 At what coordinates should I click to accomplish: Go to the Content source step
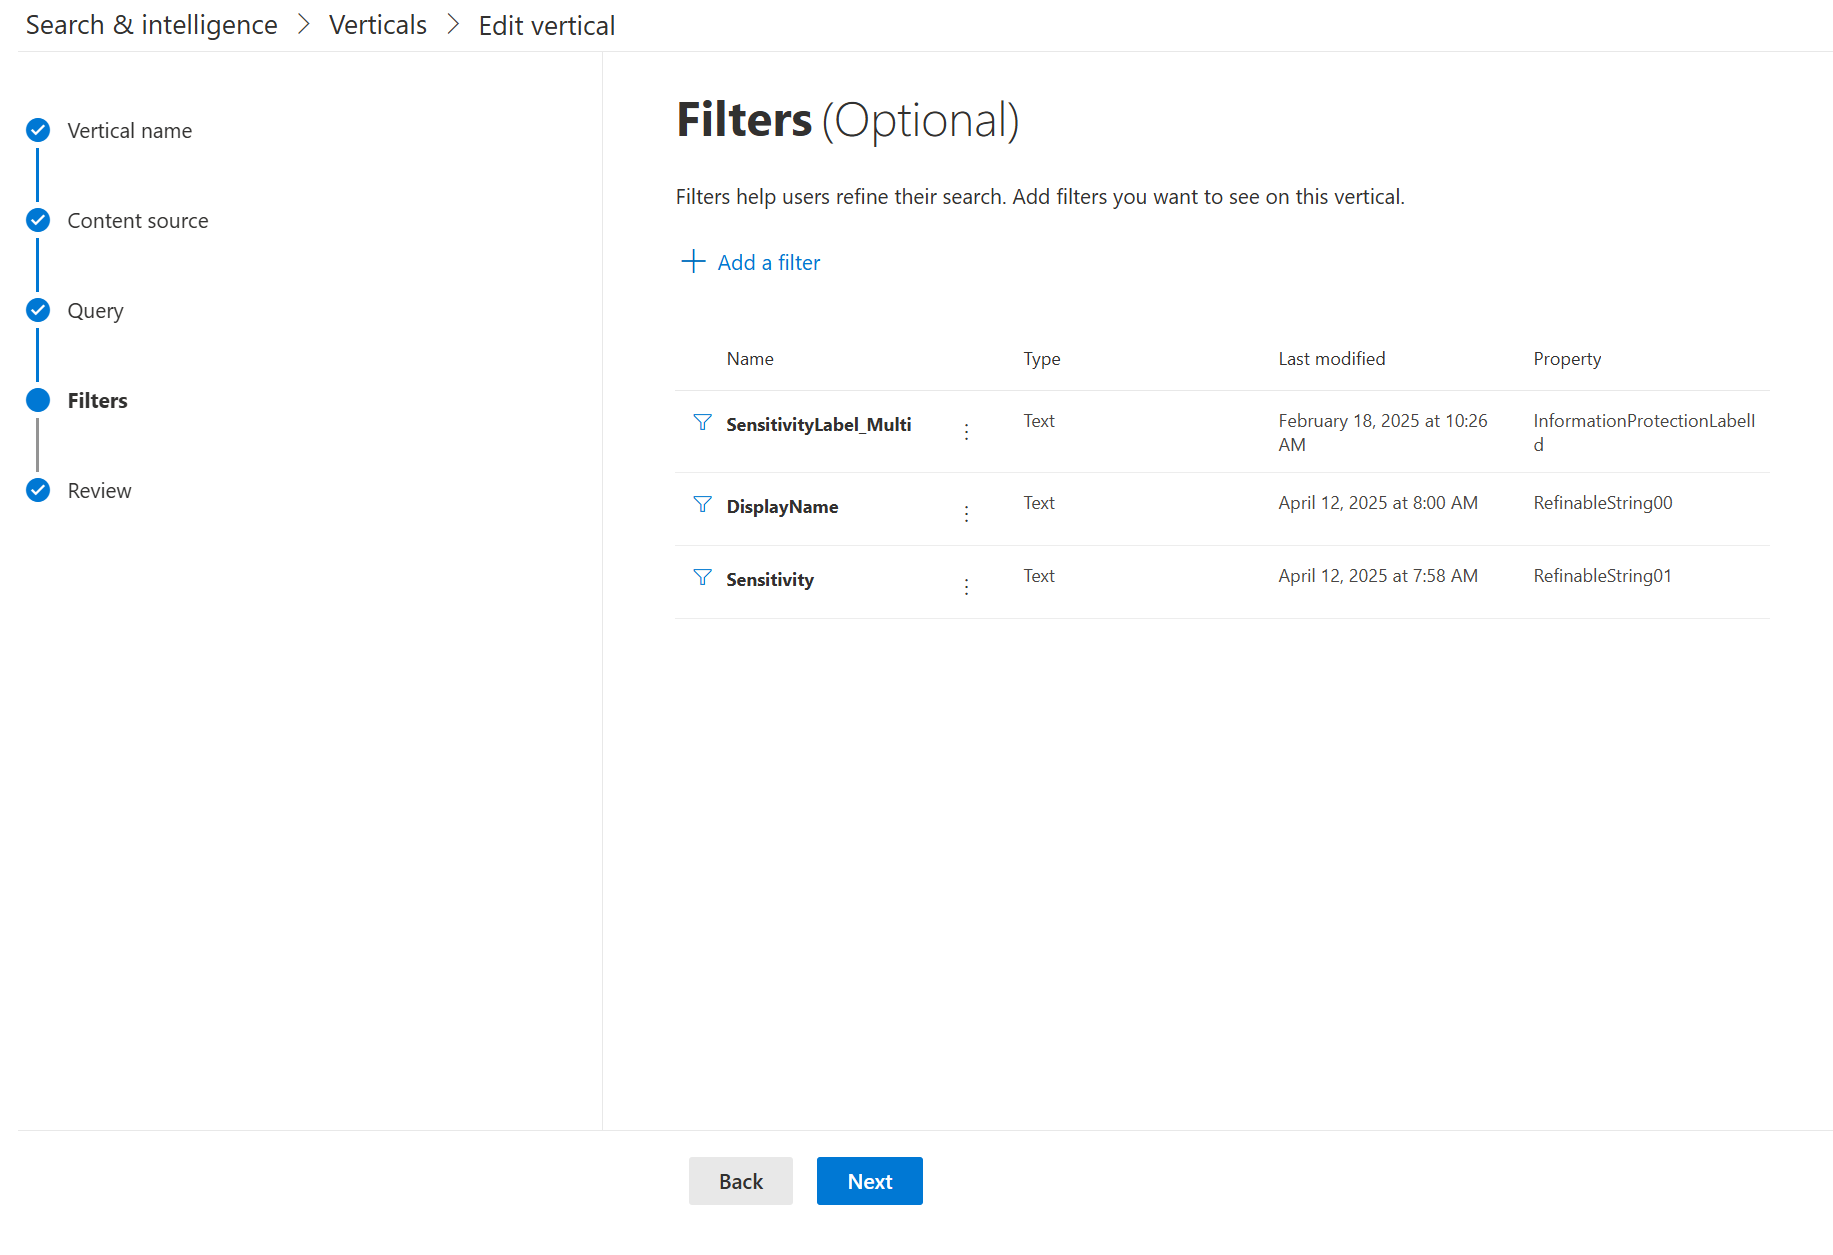(138, 221)
